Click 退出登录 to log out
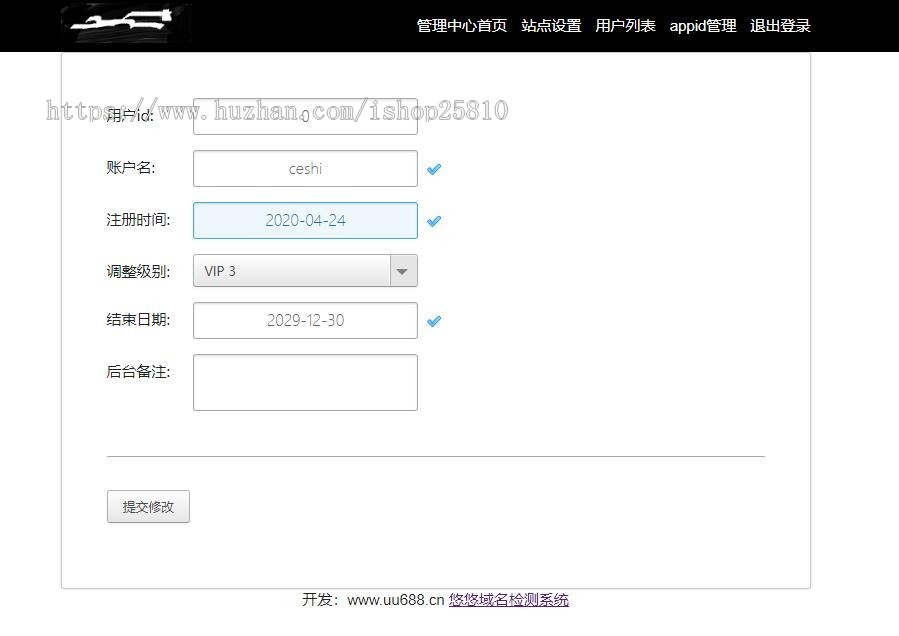Viewport: 899px width, 636px height. point(780,26)
